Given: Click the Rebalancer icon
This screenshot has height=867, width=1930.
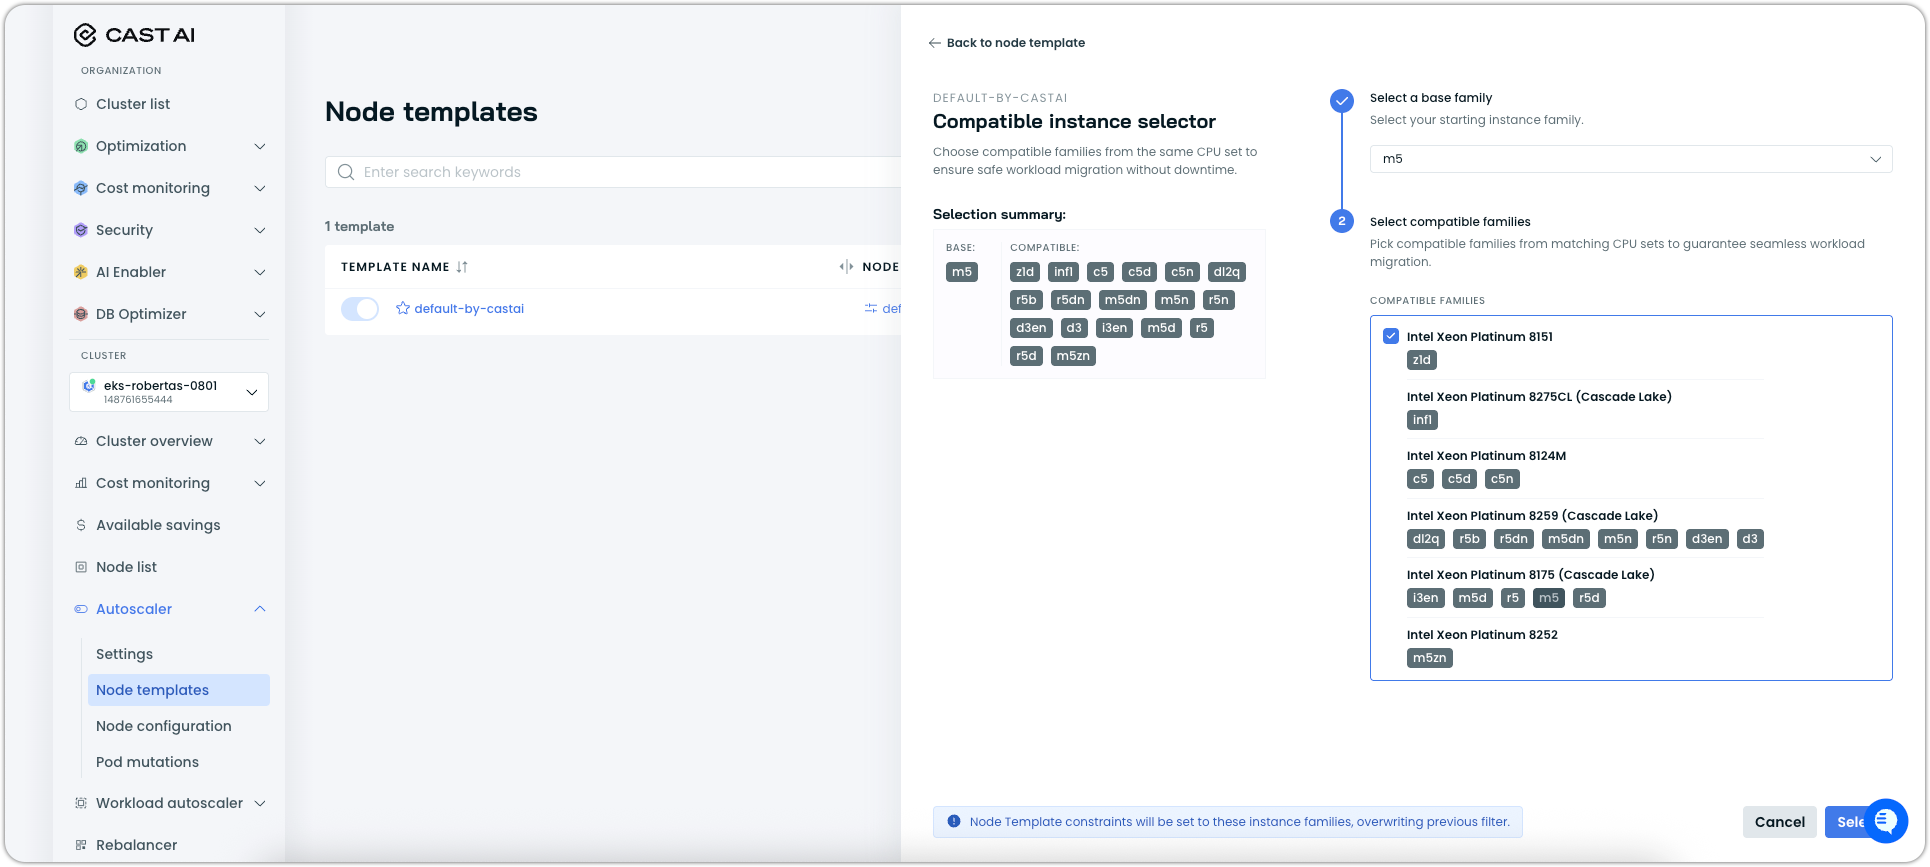Looking at the screenshot, I should tap(81, 845).
